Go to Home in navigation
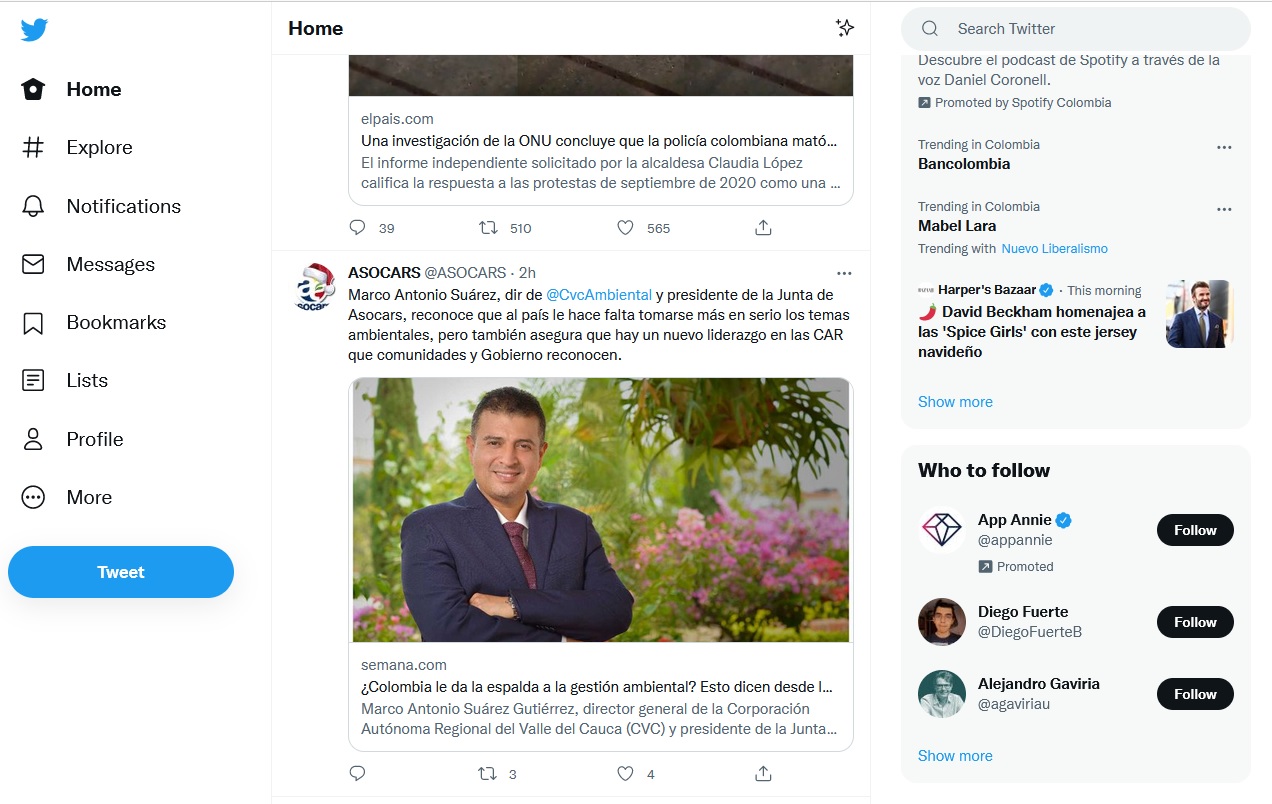This screenshot has width=1272, height=804. [94, 90]
